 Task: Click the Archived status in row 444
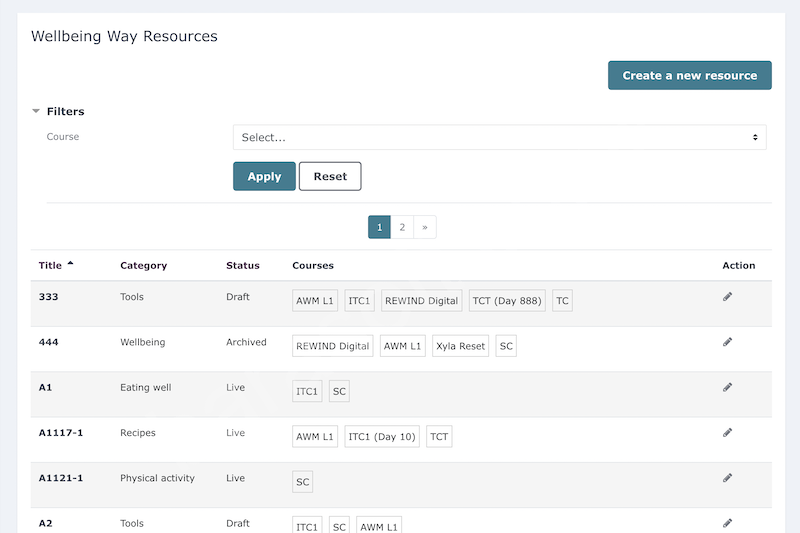(x=246, y=342)
